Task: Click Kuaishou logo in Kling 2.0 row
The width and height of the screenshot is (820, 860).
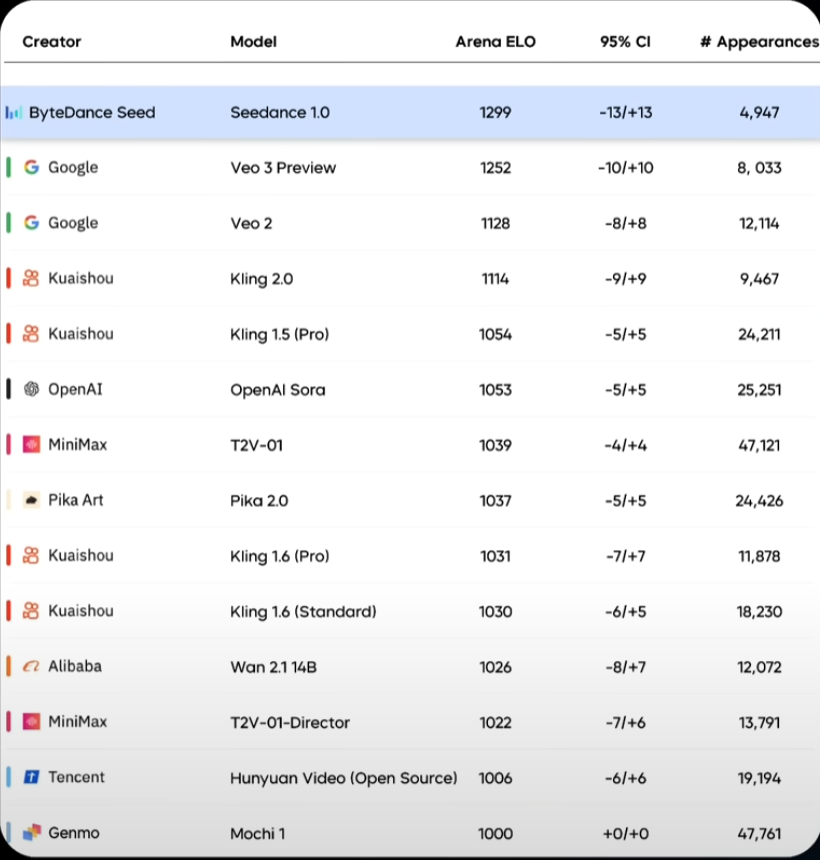Action: [x=31, y=279]
